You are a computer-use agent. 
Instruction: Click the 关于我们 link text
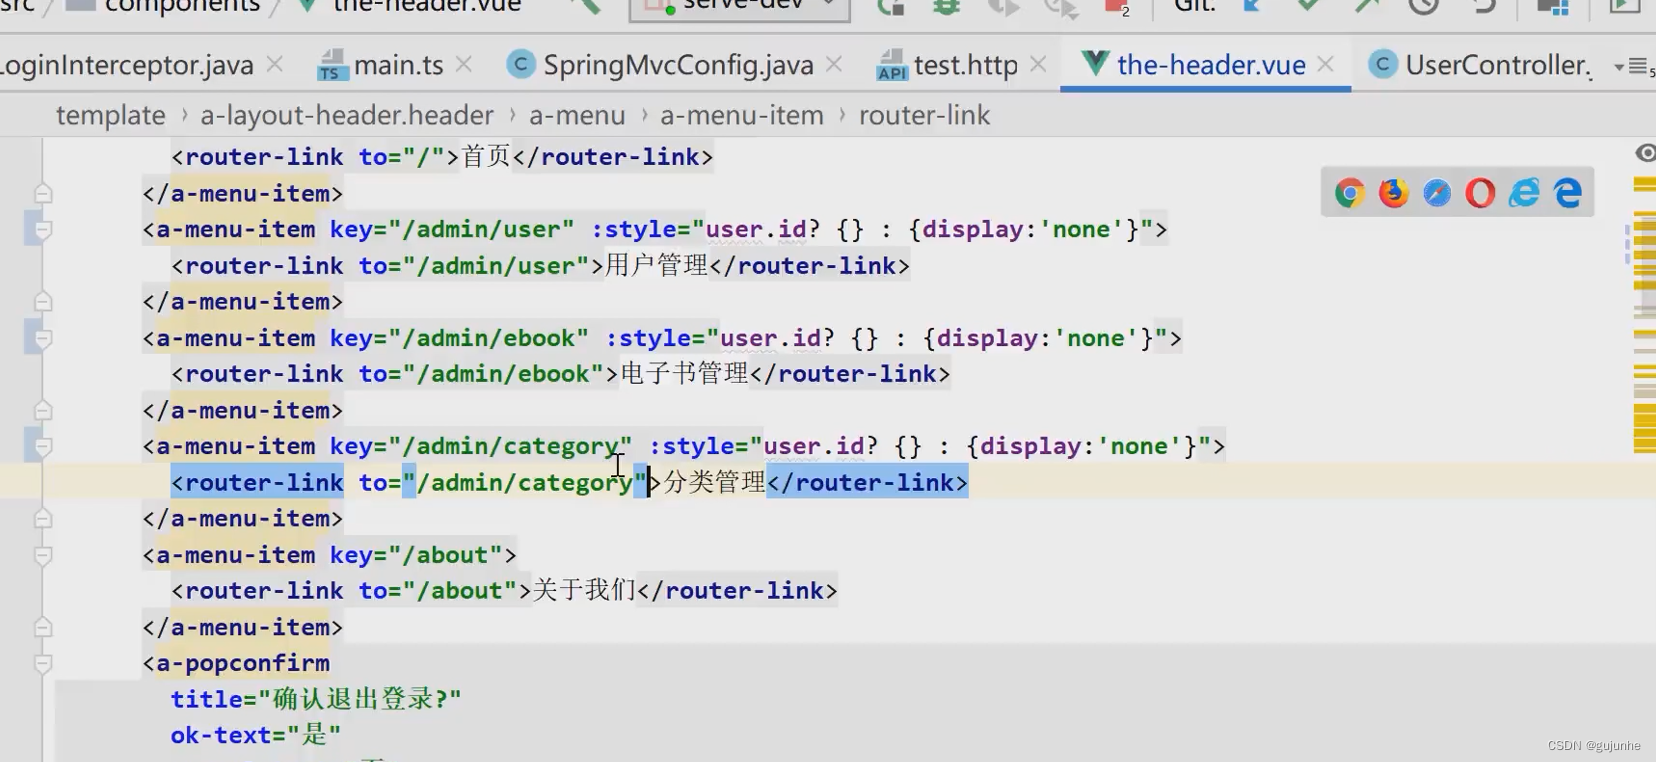[584, 591]
